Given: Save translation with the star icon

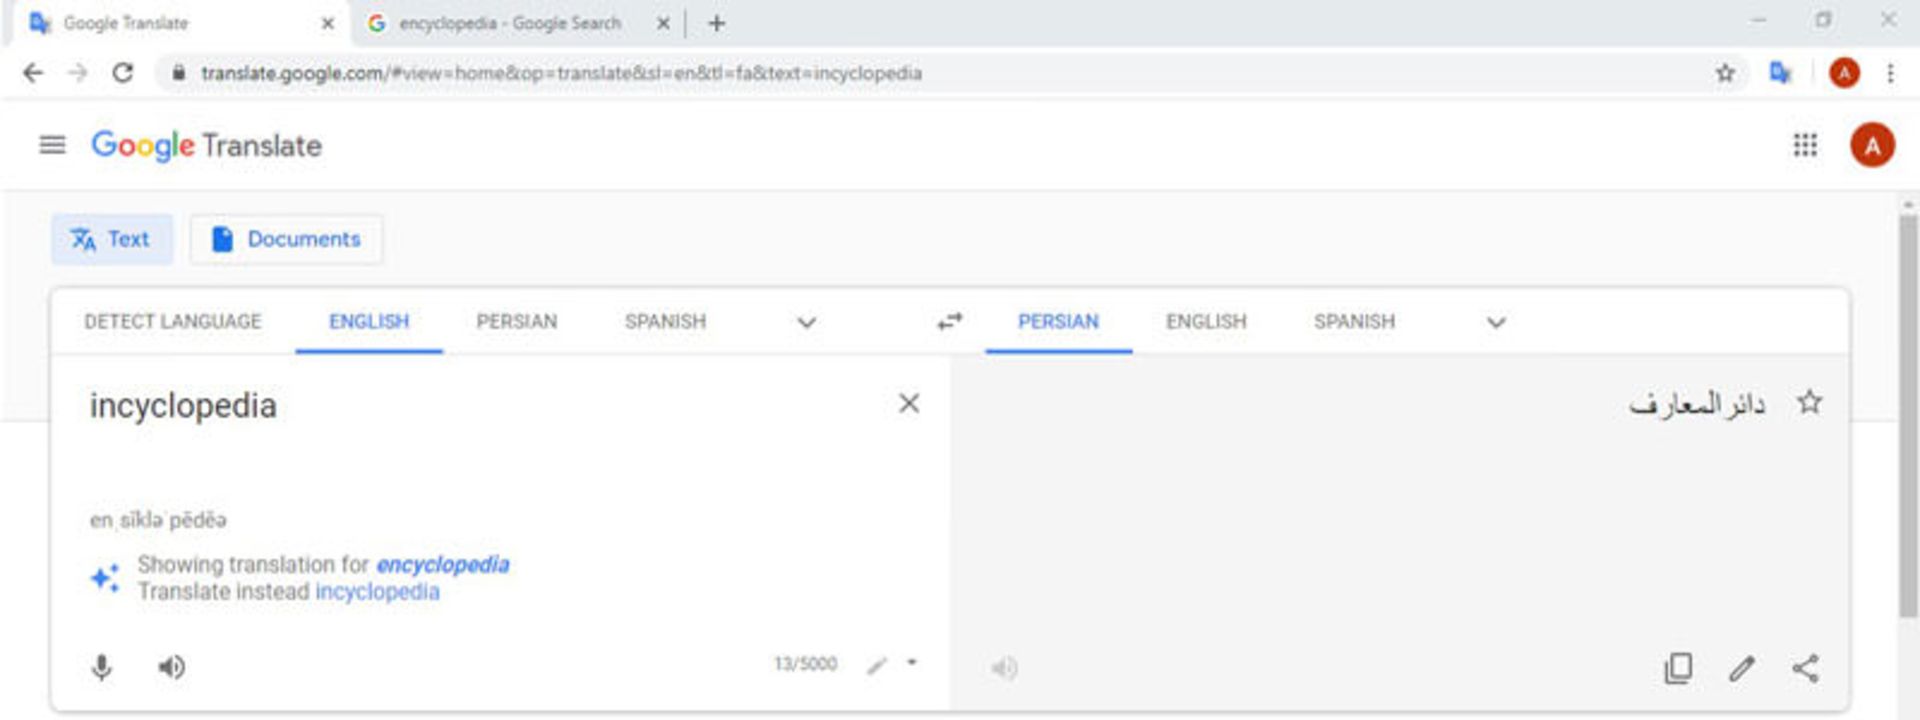Looking at the screenshot, I should pyautogui.click(x=1809, y=403).
